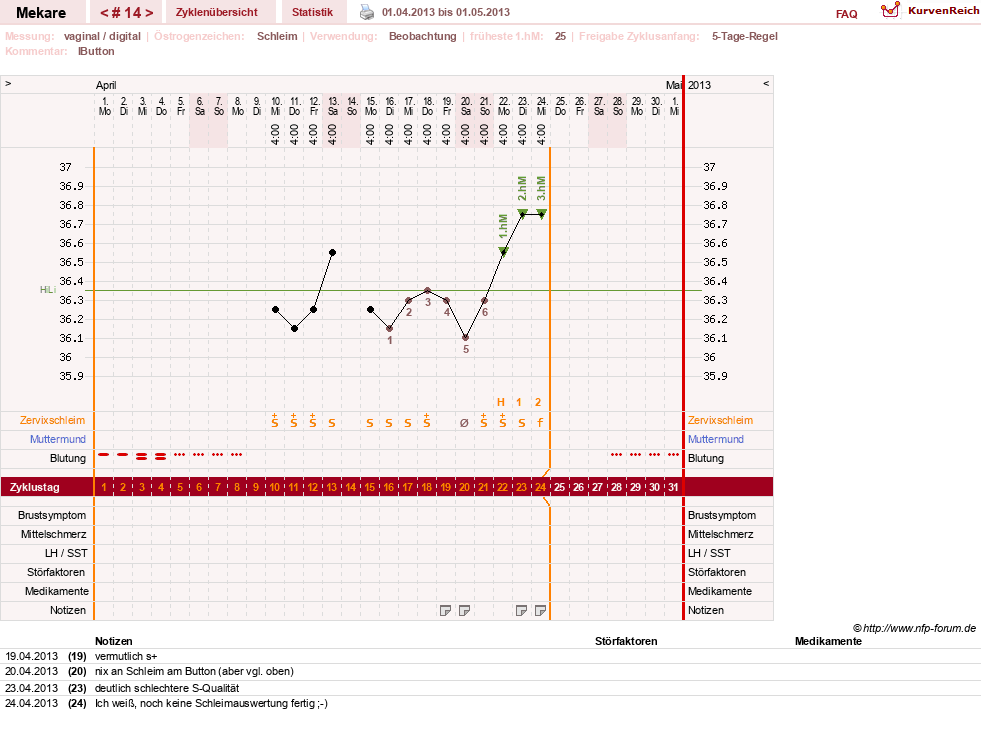Click the 'vaginal / digital' measurement value
Screen dimensions: 981x740
102,36
